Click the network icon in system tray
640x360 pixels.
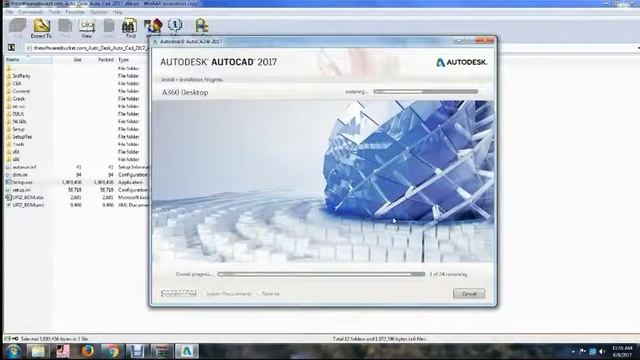pyautogui.click(x=593, y=351)
